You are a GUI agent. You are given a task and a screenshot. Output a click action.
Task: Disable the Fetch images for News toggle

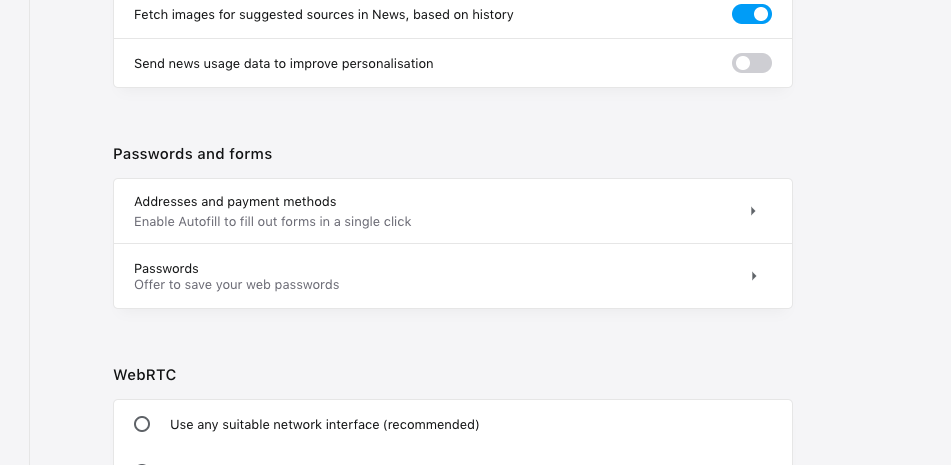click(751, 14)
